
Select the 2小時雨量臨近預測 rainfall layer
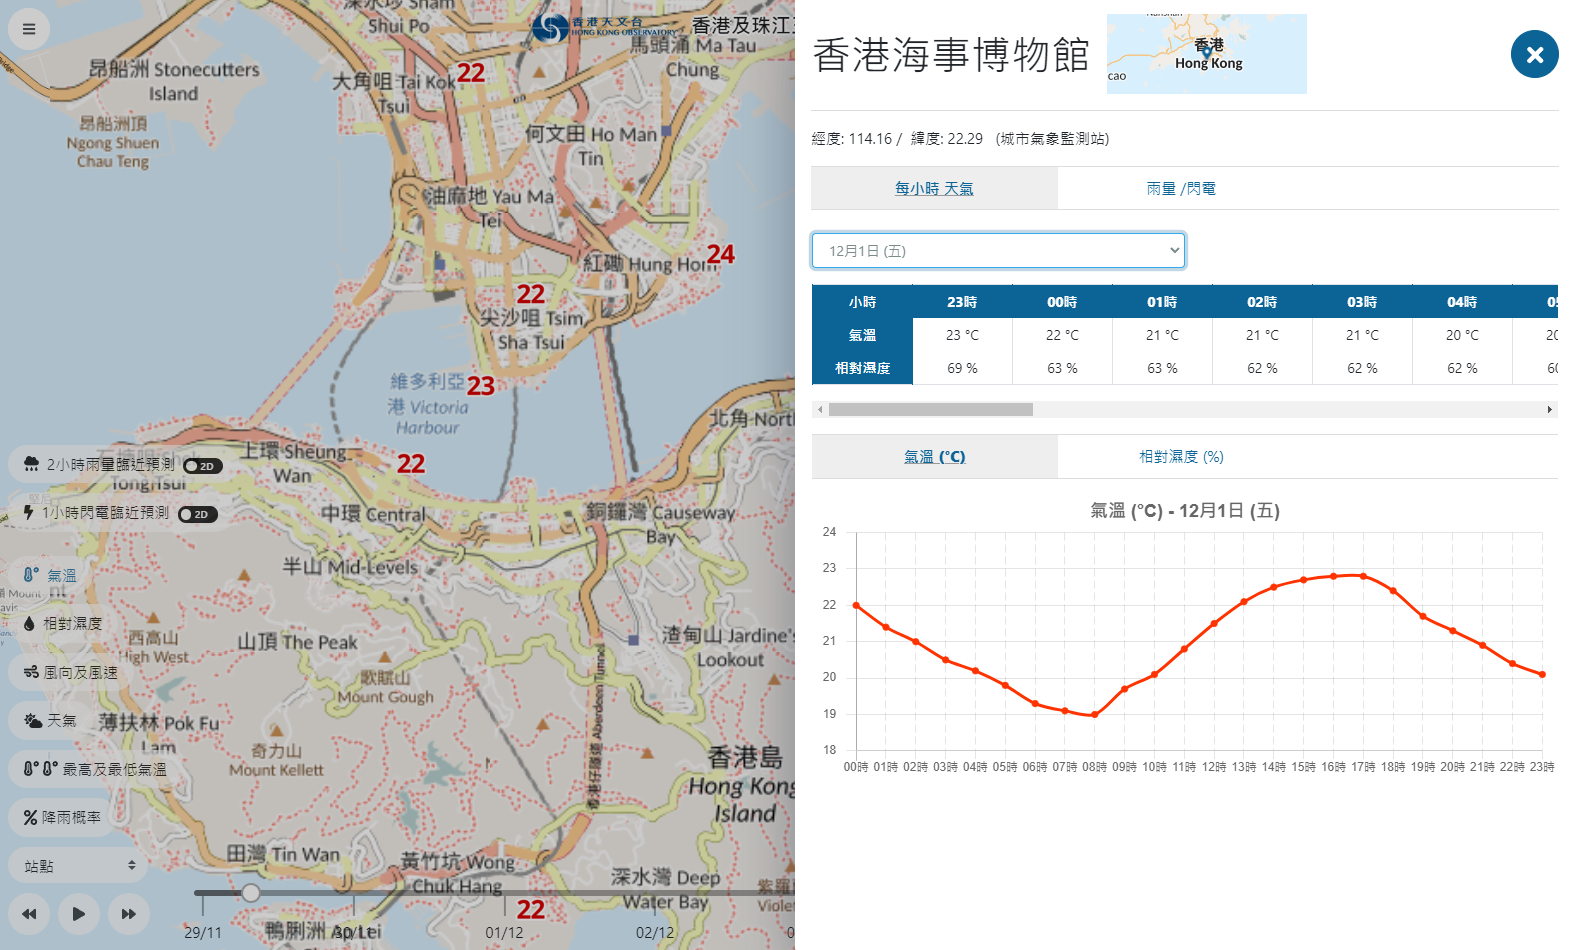click(x=110, y=465)
